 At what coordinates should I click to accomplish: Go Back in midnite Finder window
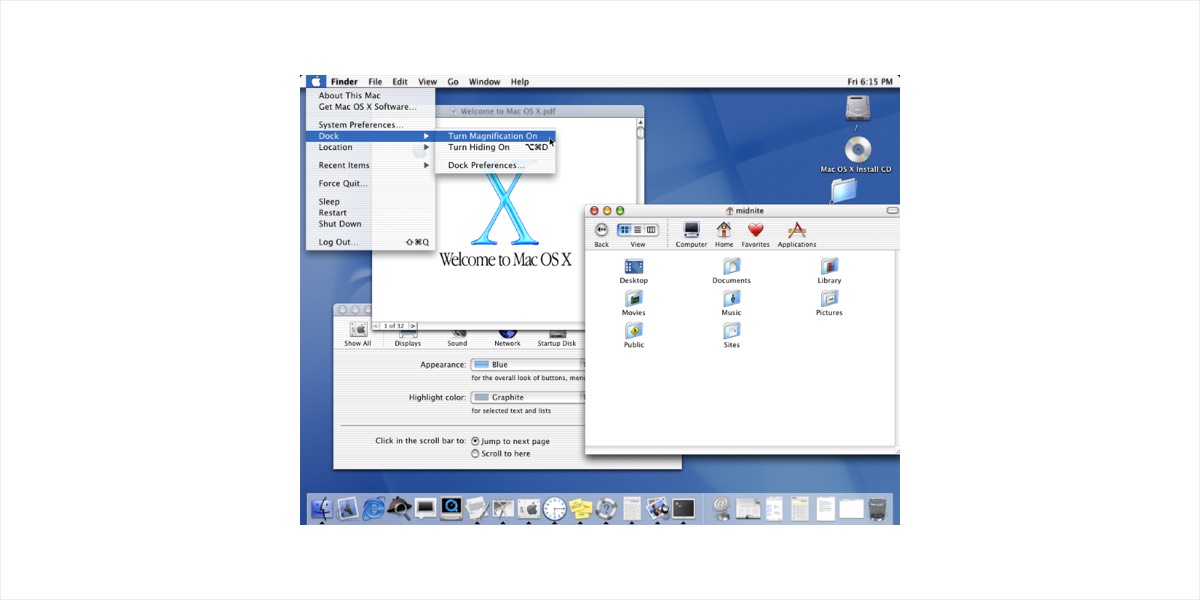(x=602, y=235)
